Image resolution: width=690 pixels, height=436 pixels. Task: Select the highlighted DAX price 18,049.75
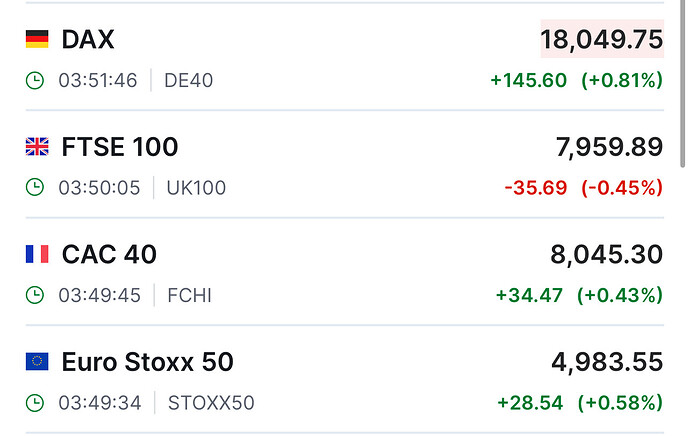(602, 39)
